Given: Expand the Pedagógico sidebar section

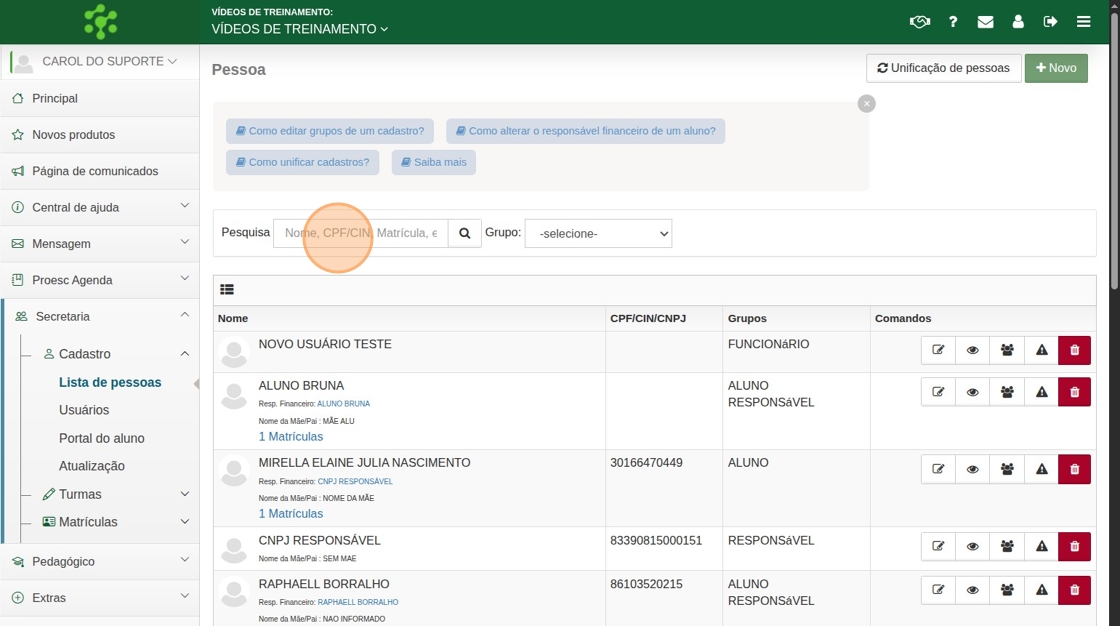Looking at the screenshot, I should pos(100,562).
